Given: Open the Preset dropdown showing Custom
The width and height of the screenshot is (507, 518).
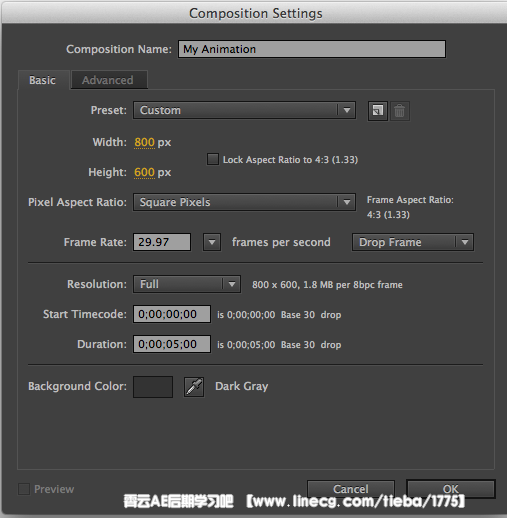Looking at the screenshot, I should point(244,110).
